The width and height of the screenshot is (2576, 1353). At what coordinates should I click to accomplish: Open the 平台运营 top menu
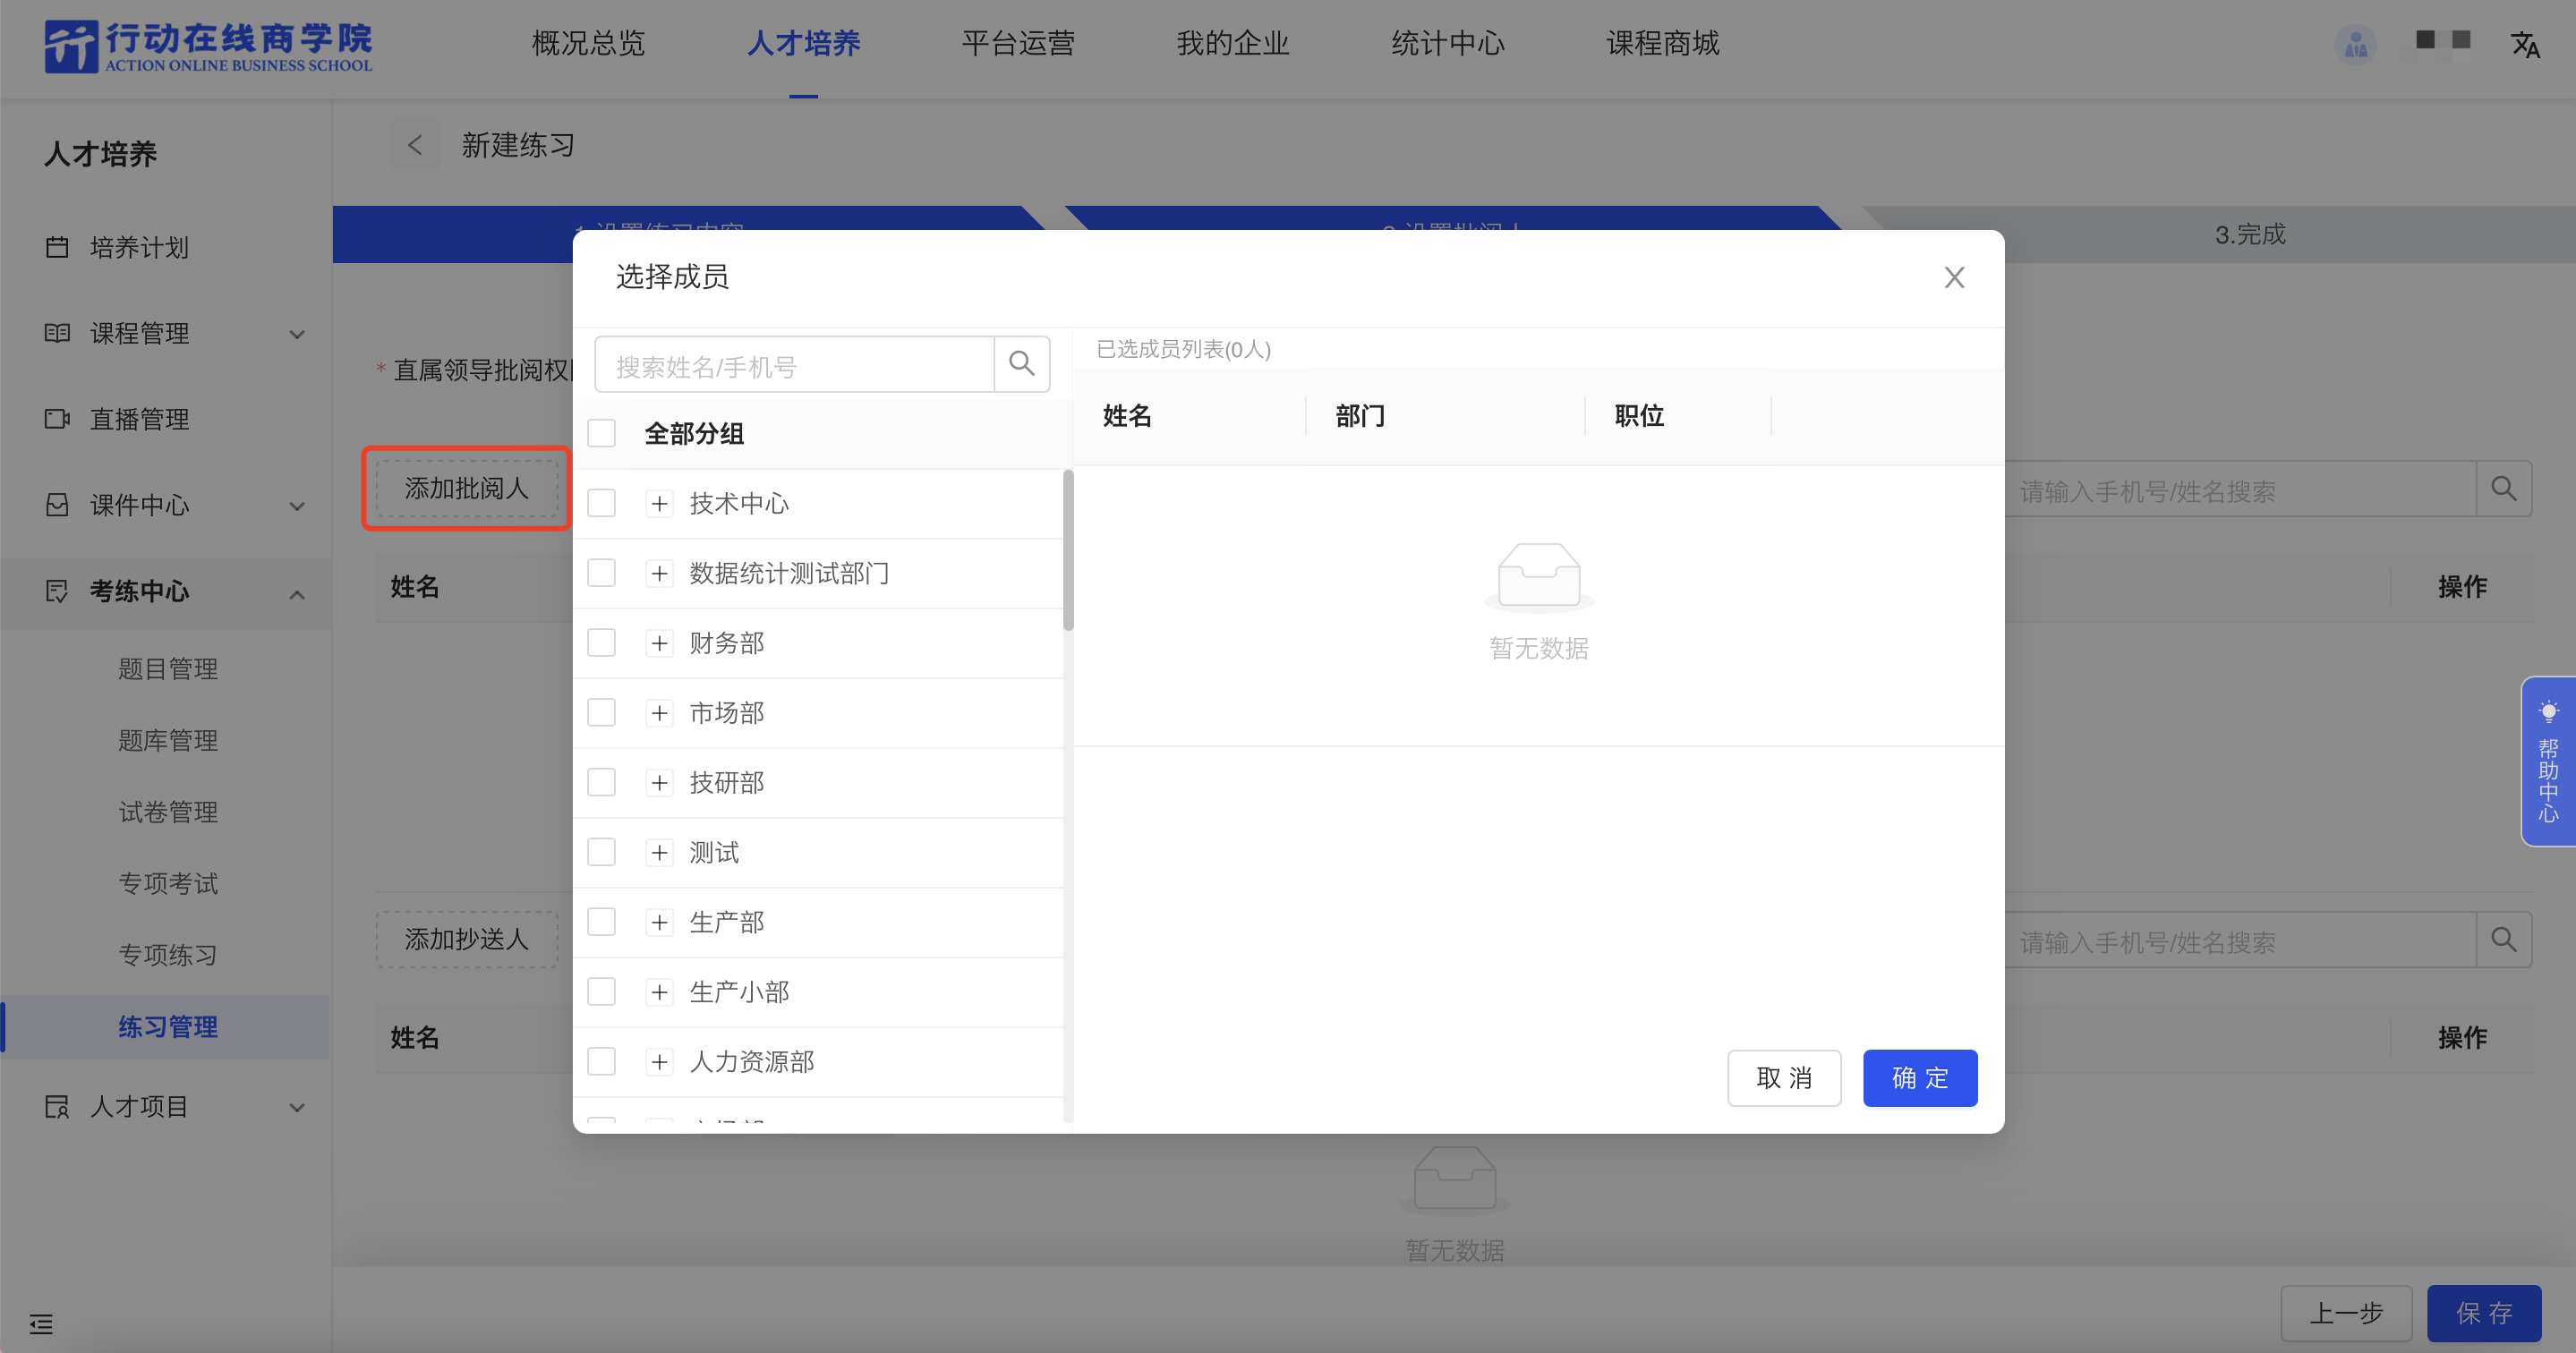tap(1018, 43)
